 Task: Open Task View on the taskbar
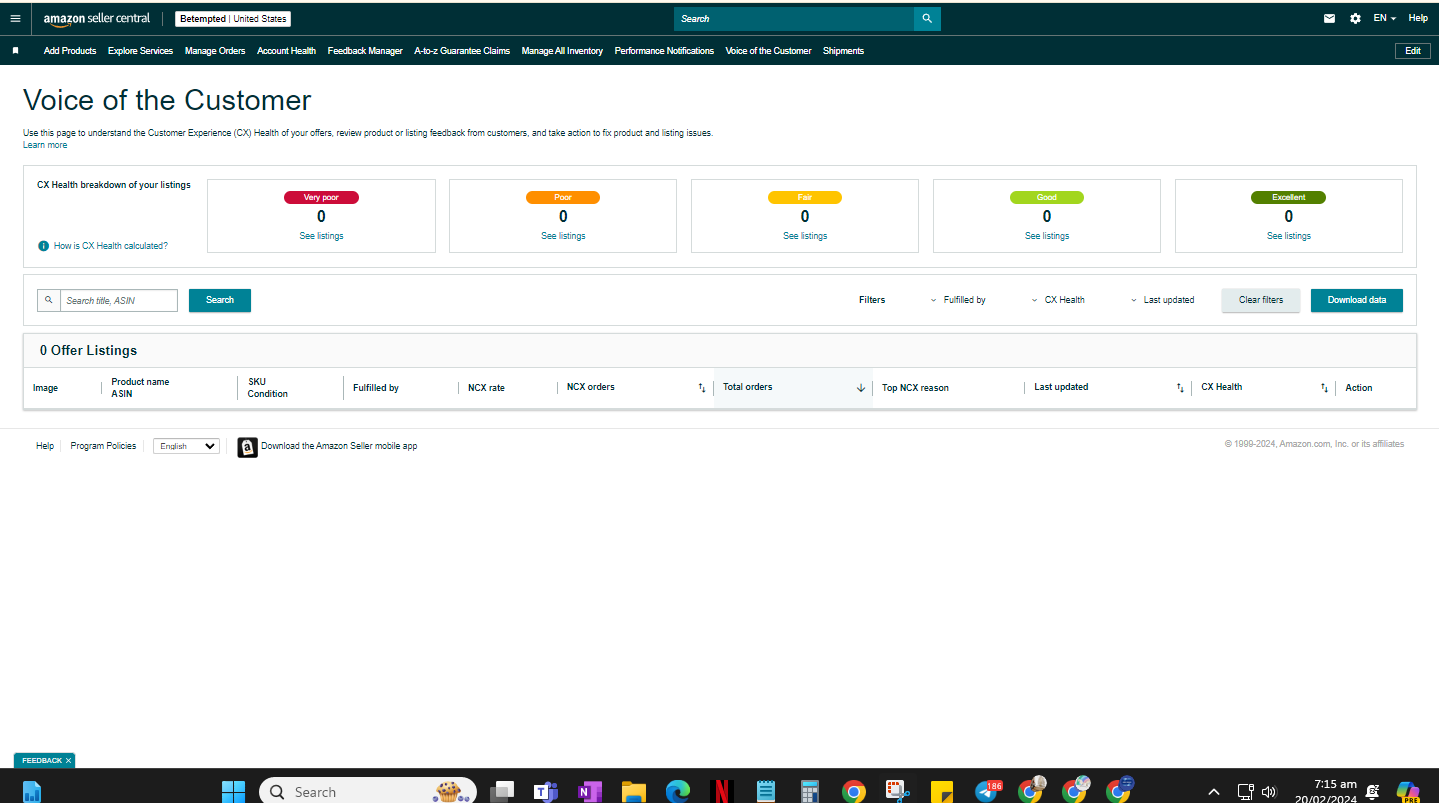[502, 791]
